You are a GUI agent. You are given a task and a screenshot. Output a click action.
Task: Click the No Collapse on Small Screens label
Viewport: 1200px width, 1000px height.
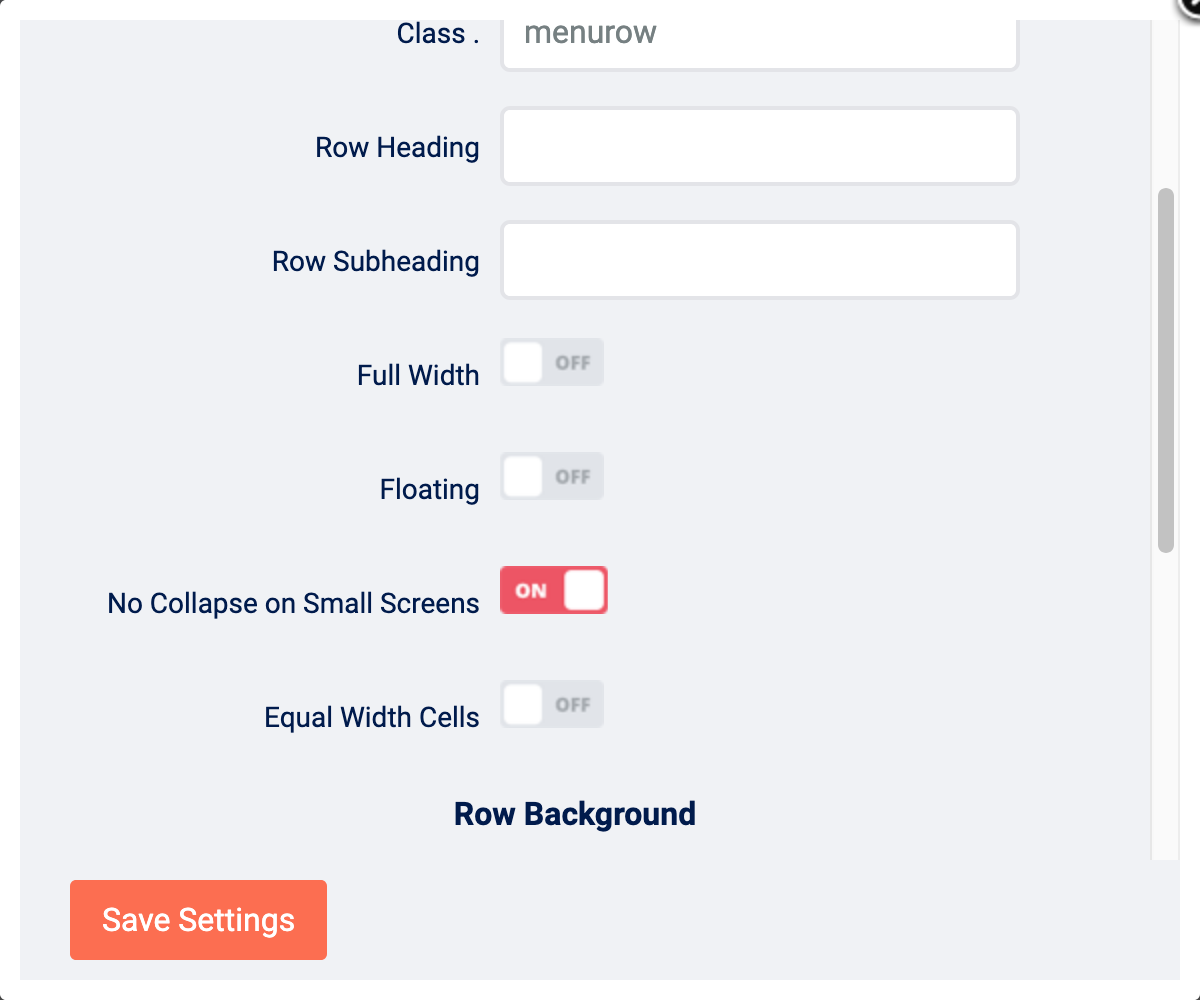coord(293,604)
